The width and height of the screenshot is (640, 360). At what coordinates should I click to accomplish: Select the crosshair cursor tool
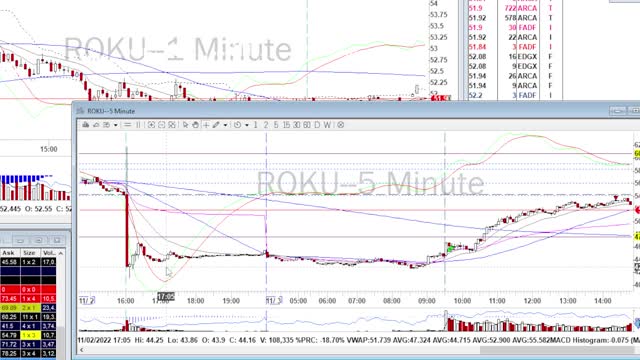pos(206,125)
